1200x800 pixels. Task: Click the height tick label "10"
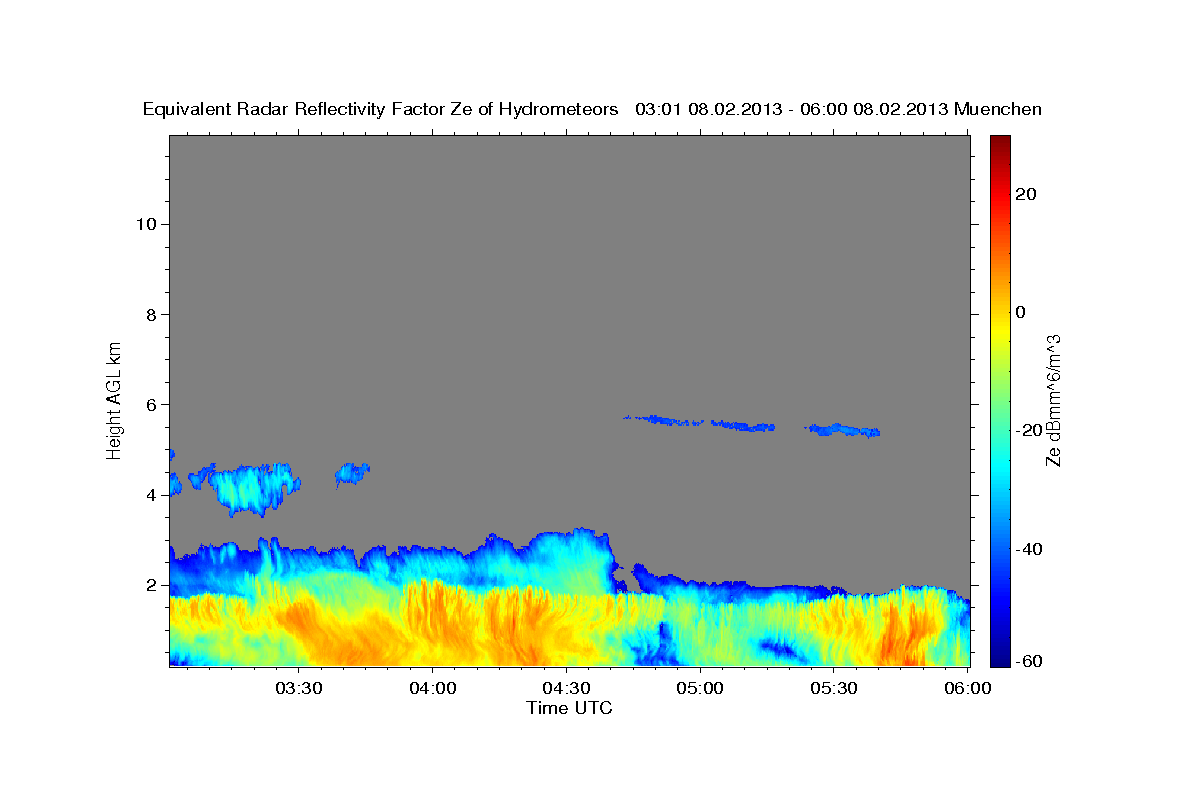point(145,224)
